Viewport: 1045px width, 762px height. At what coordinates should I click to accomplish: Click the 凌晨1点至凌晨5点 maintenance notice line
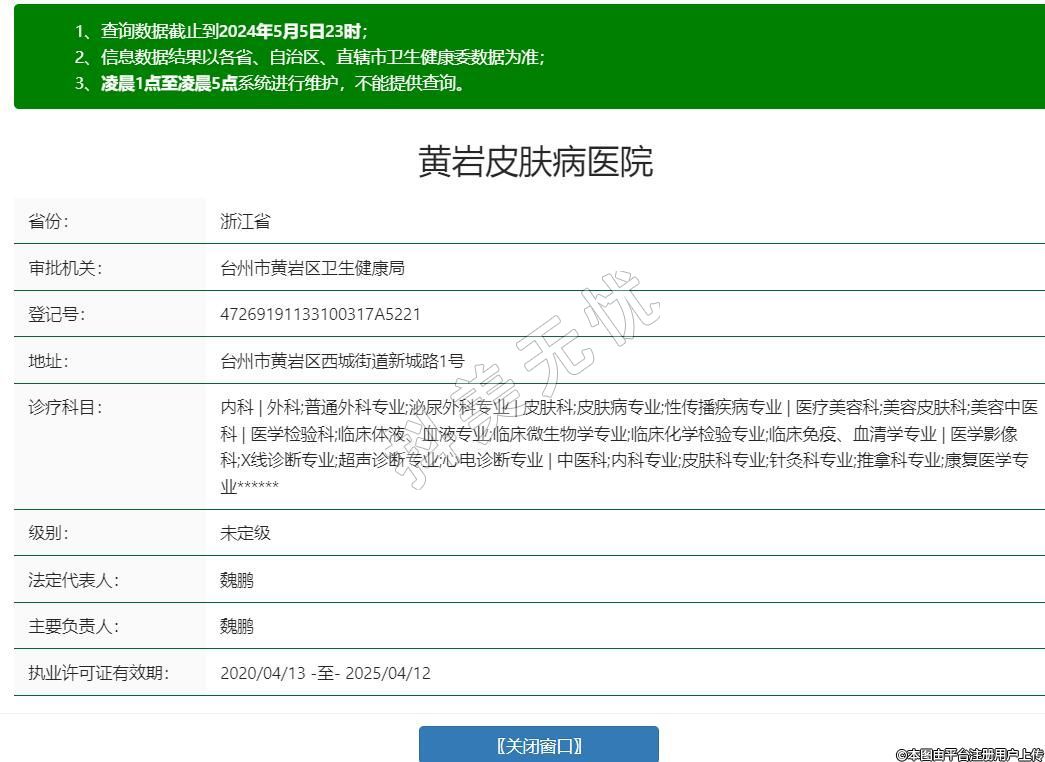click(x=284, y=84)
